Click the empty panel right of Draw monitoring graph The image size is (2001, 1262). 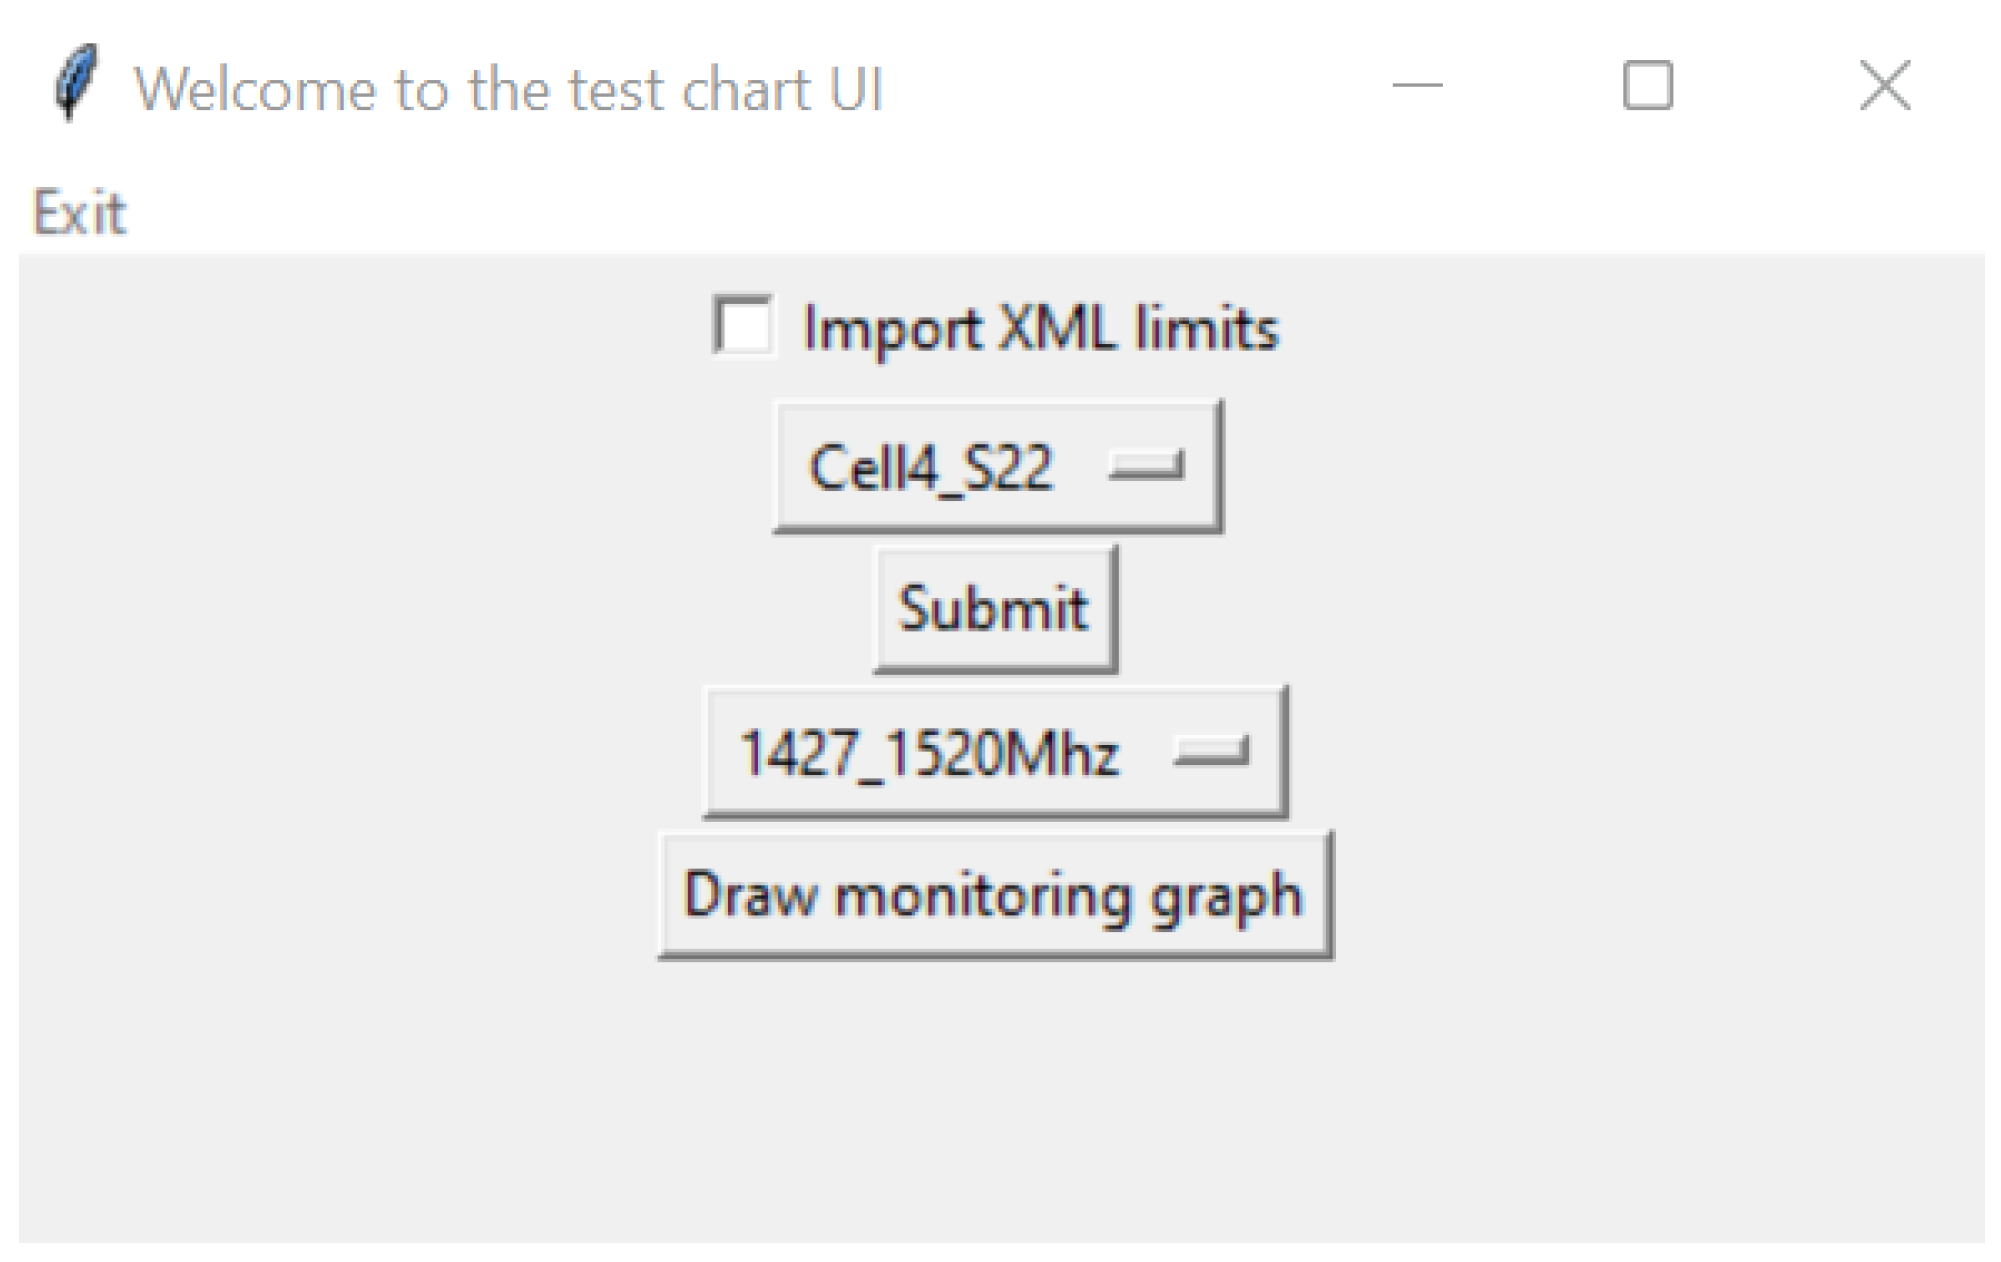[x=1650, y=895]
